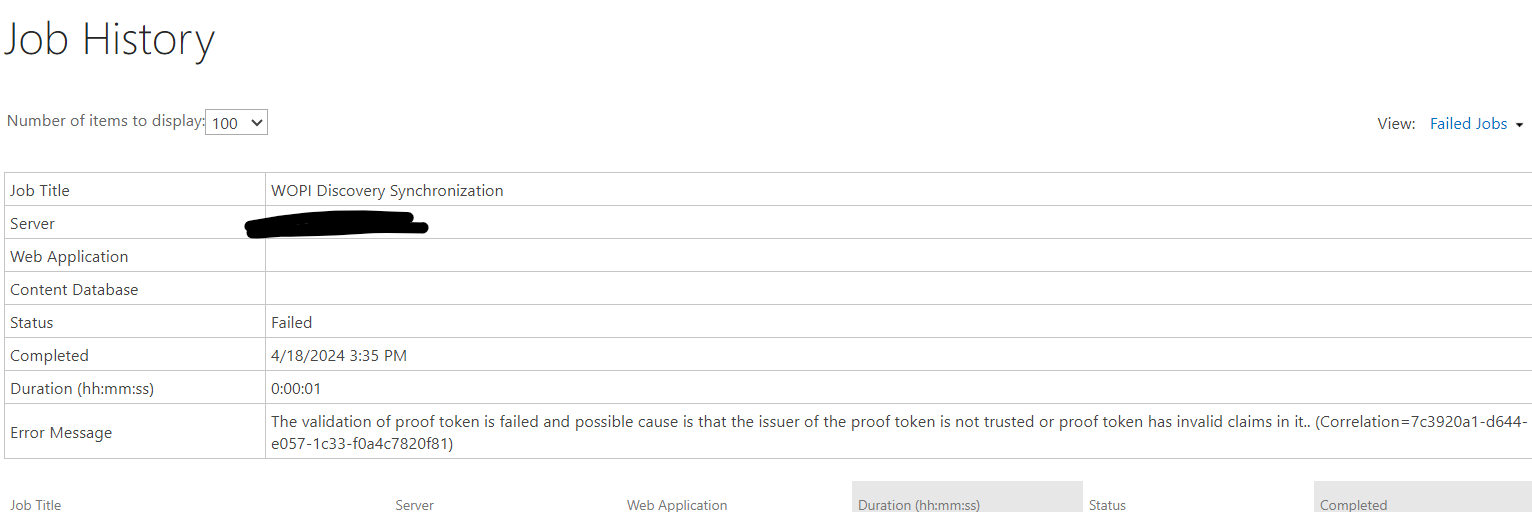Screen dimensions: 1532x512
Task: Select the Failed status value
Action: 291,322
